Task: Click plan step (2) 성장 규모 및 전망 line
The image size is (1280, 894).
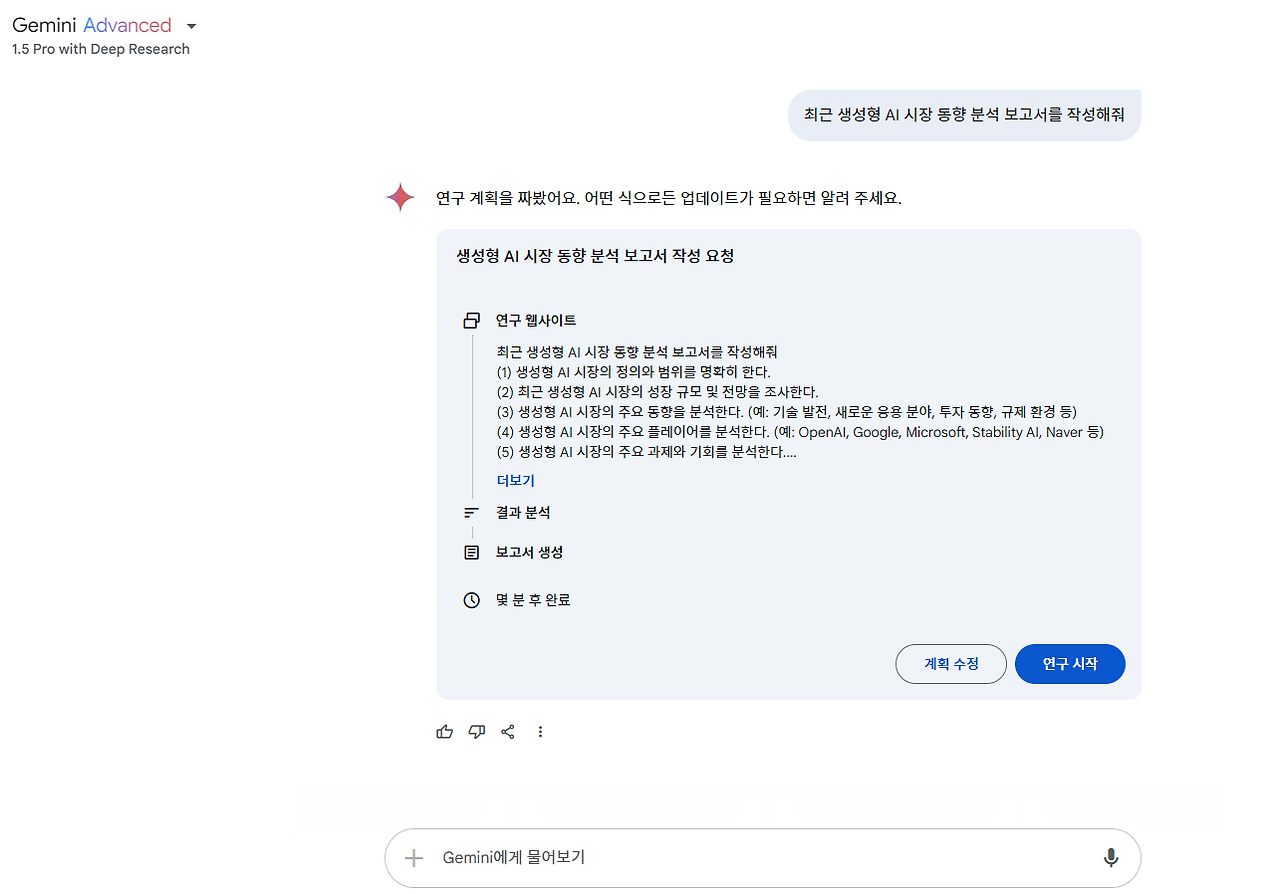Action: (658, 392)
